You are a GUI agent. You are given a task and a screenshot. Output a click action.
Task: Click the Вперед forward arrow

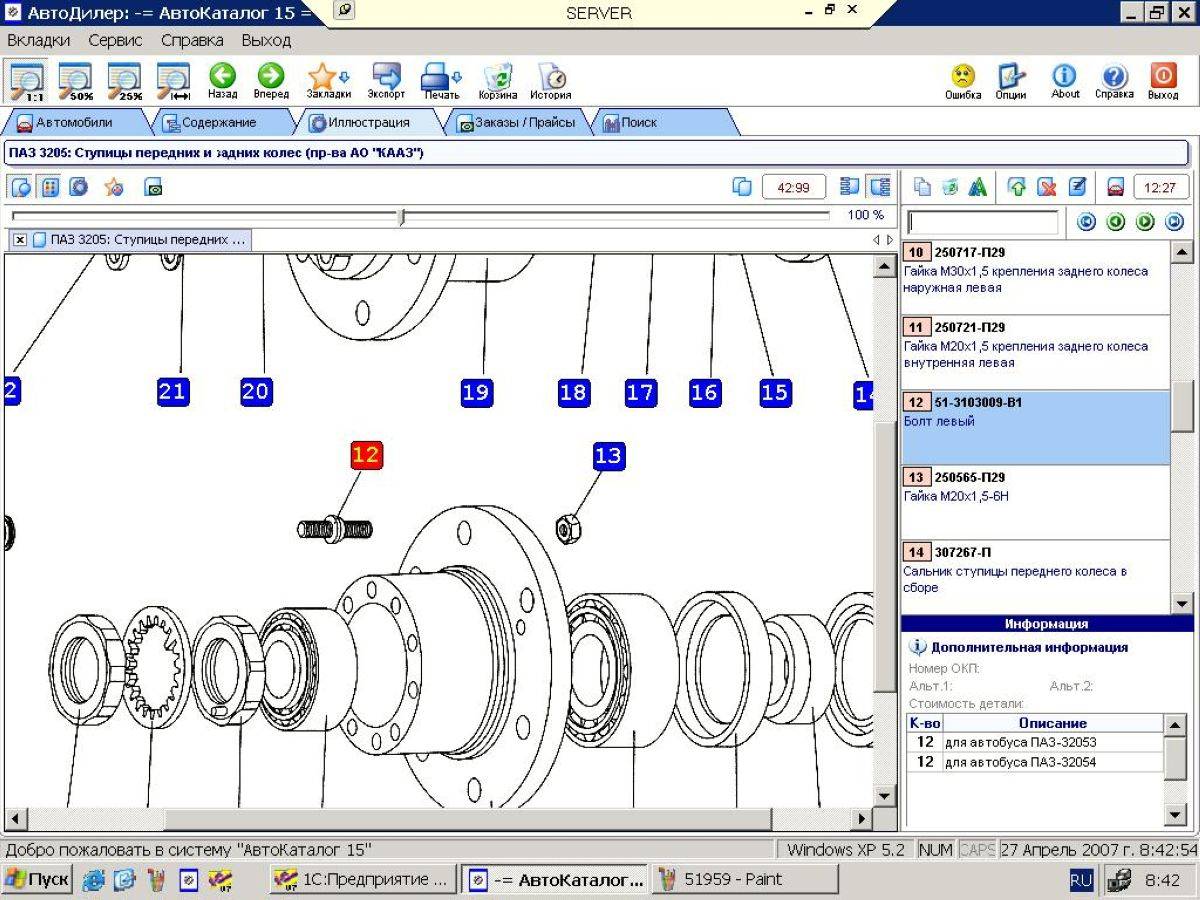tap(270, 81)
